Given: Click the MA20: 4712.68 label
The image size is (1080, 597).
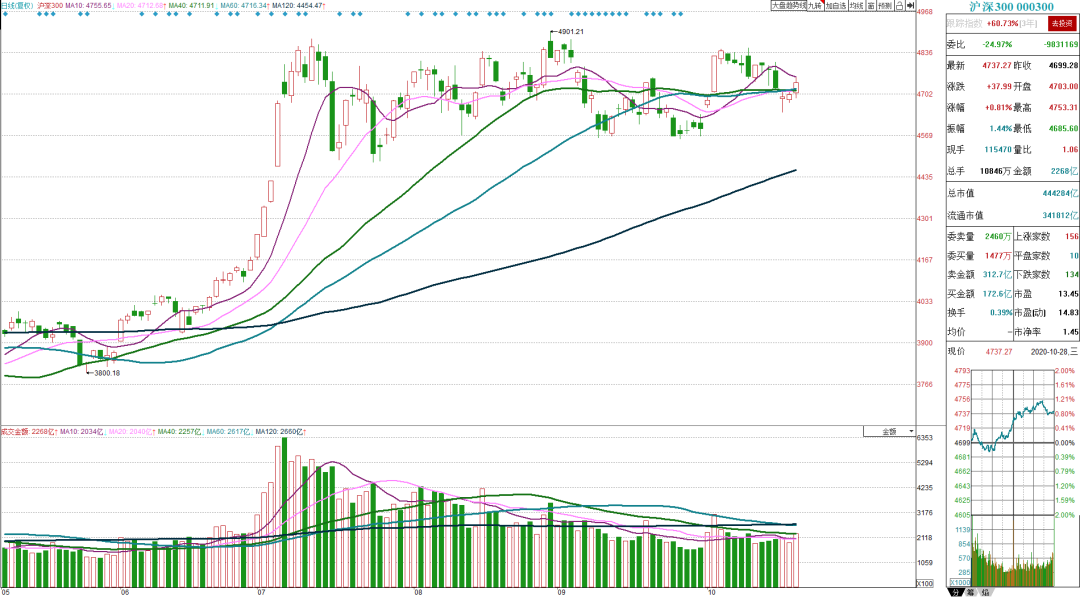Looking at the screenshot, I should 141,6.
